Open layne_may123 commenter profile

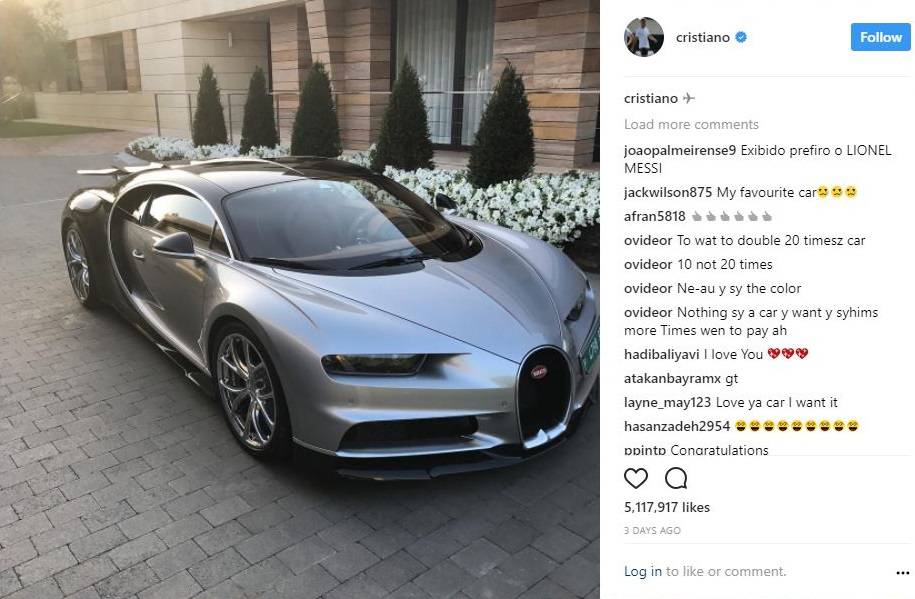(x=667, y=402)
